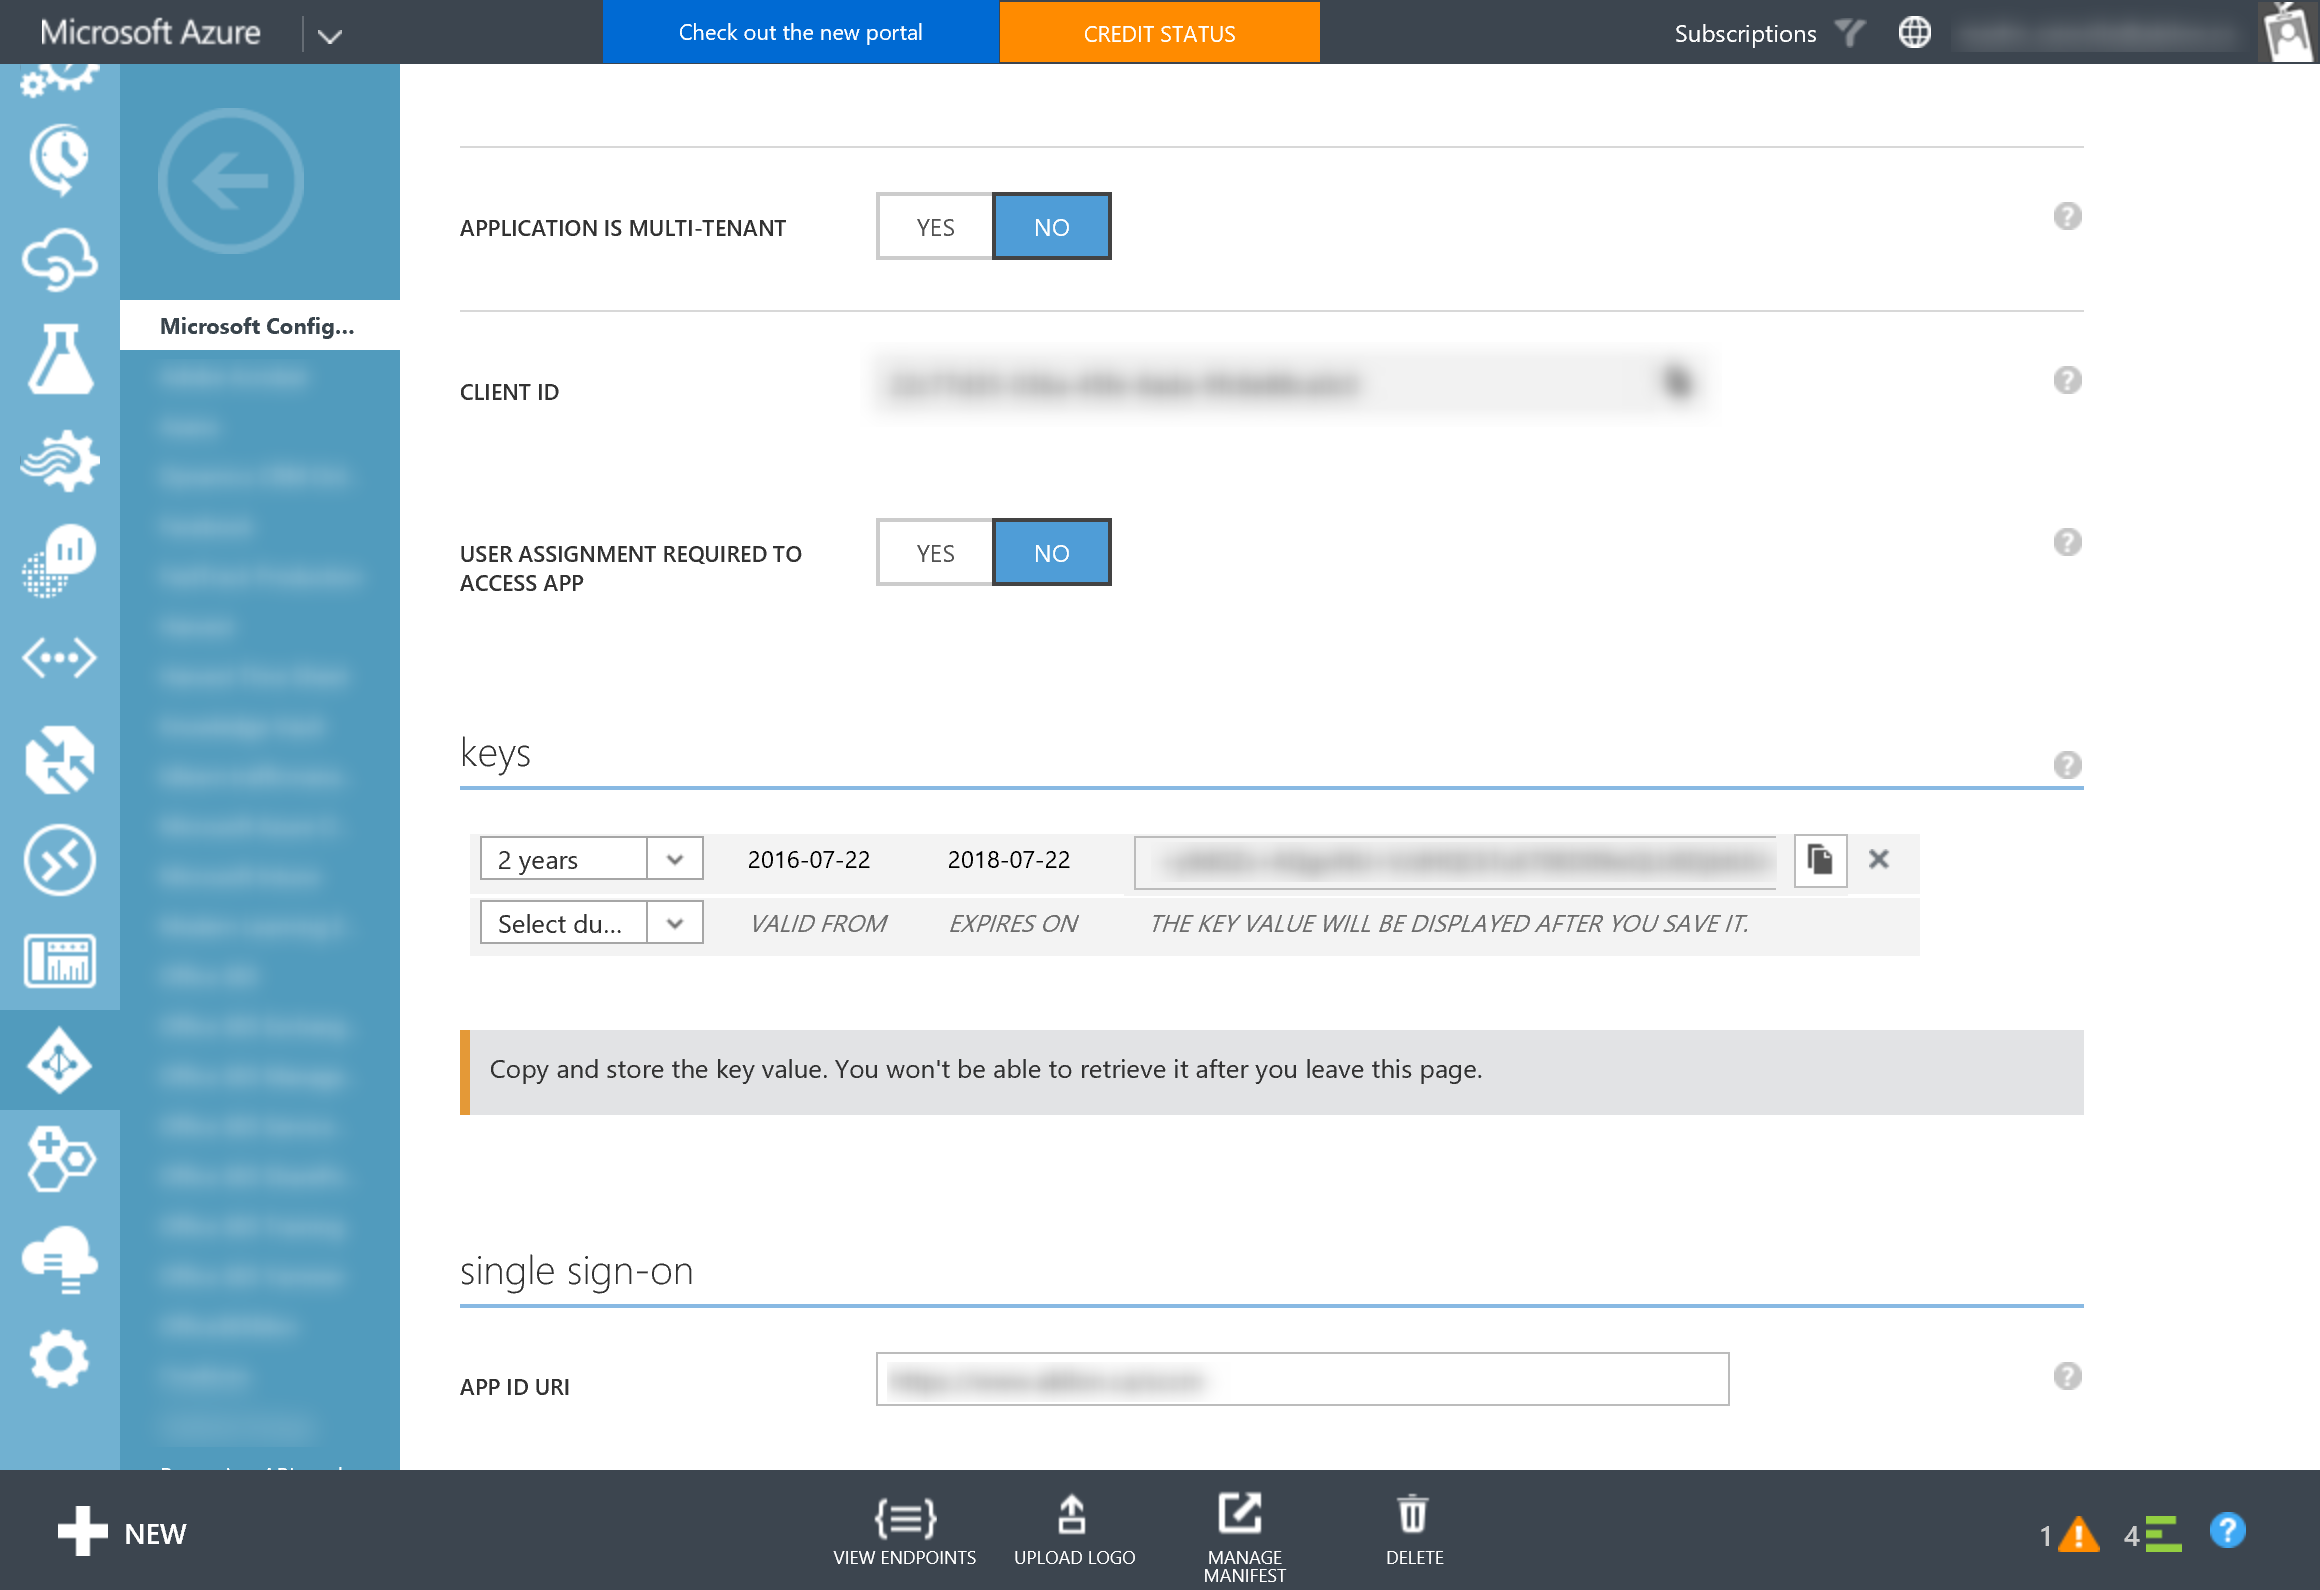2320x1590 pixels.
Task: Toggle User Assignment Required to YES
Action: (x=936, y=552)
